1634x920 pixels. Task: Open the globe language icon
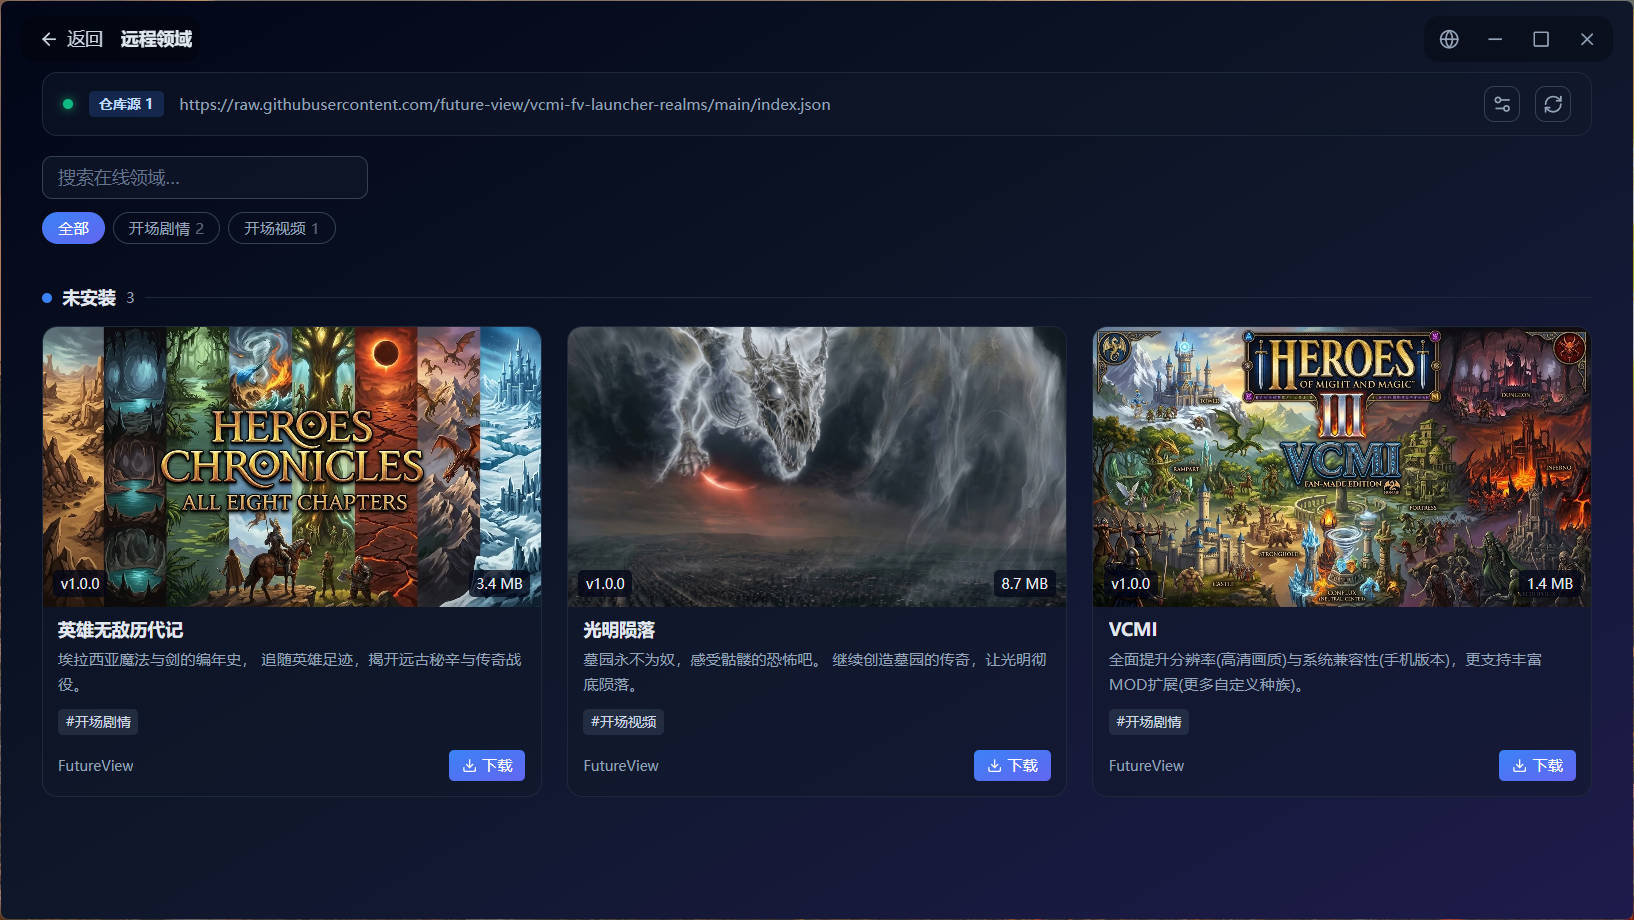click(x=1449, y=39)
